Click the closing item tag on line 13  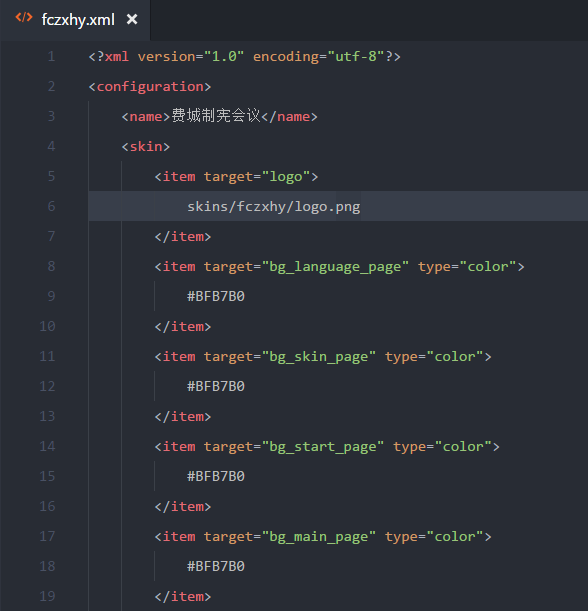(x=183, y=417)
